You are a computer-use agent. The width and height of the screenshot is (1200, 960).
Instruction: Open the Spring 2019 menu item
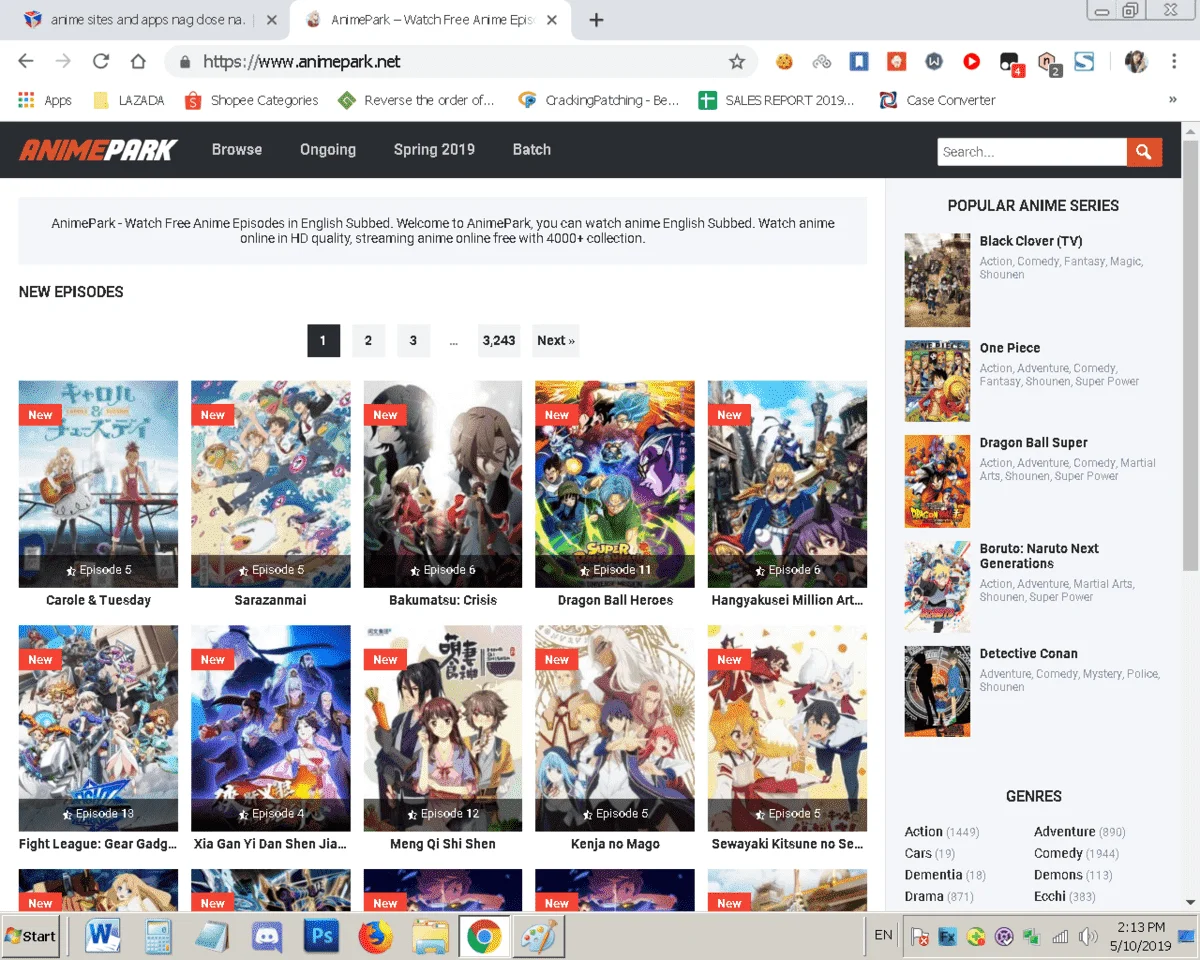pos(434,149)
